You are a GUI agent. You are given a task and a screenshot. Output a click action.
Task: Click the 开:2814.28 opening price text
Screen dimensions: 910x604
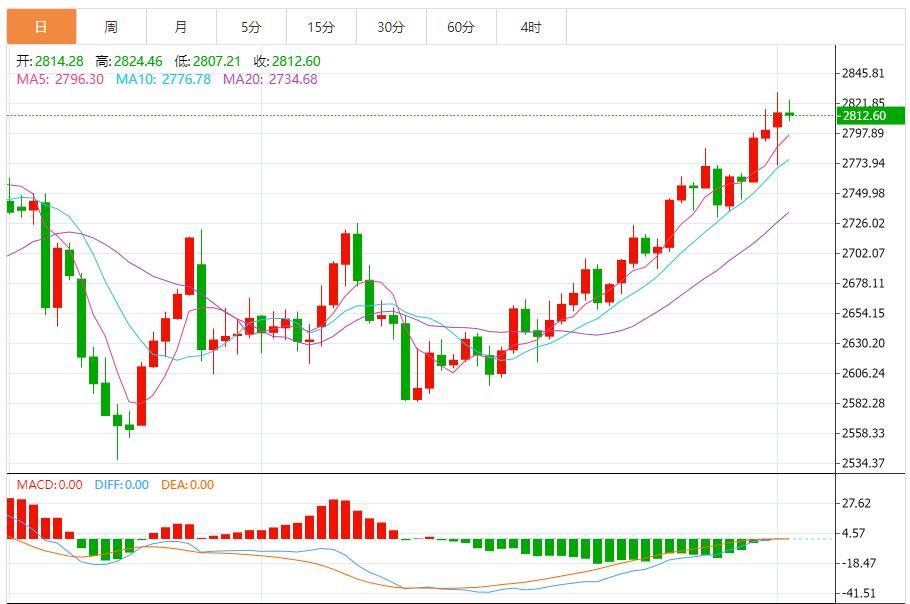point(49,61)
